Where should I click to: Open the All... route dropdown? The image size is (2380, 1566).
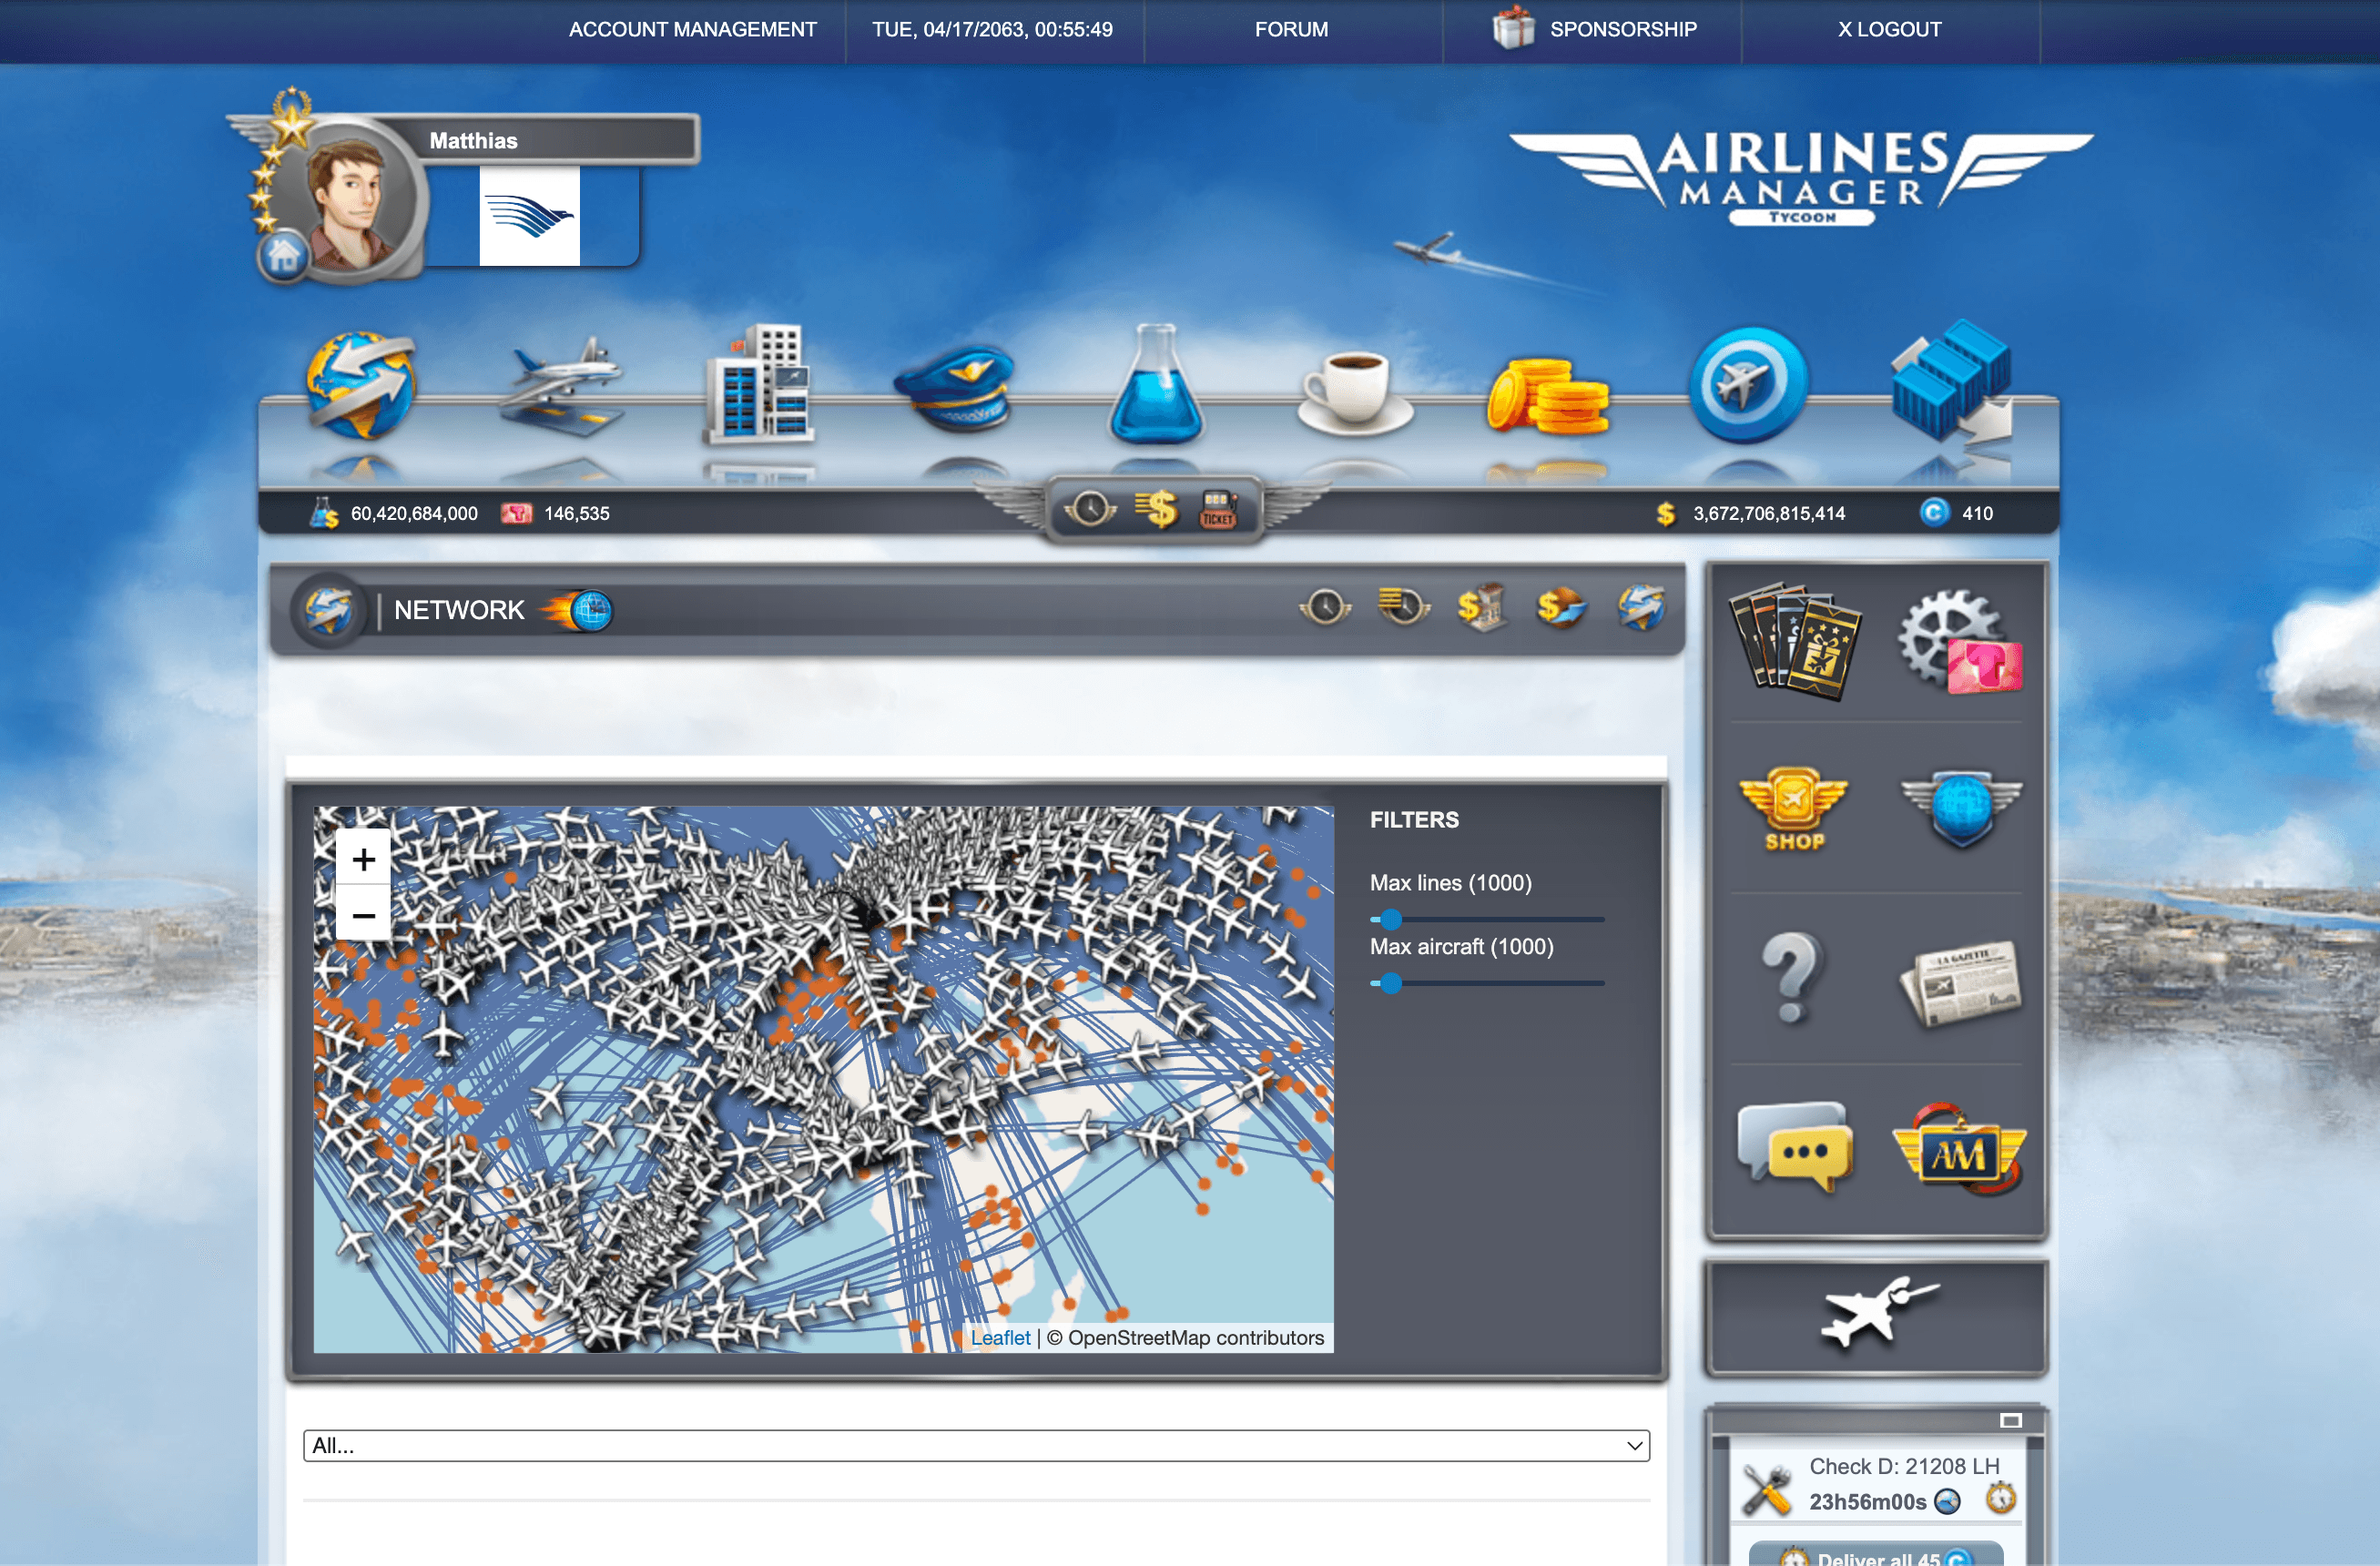point(976,1445)
